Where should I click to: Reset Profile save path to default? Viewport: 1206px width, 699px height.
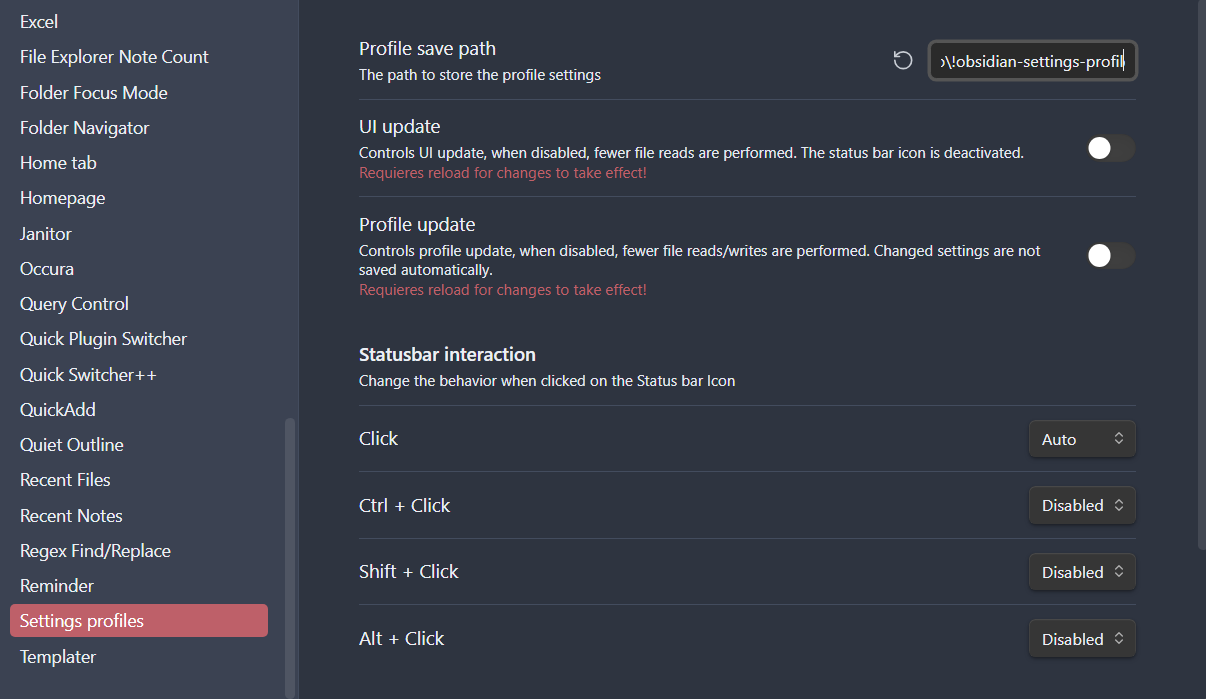[903, 61]
